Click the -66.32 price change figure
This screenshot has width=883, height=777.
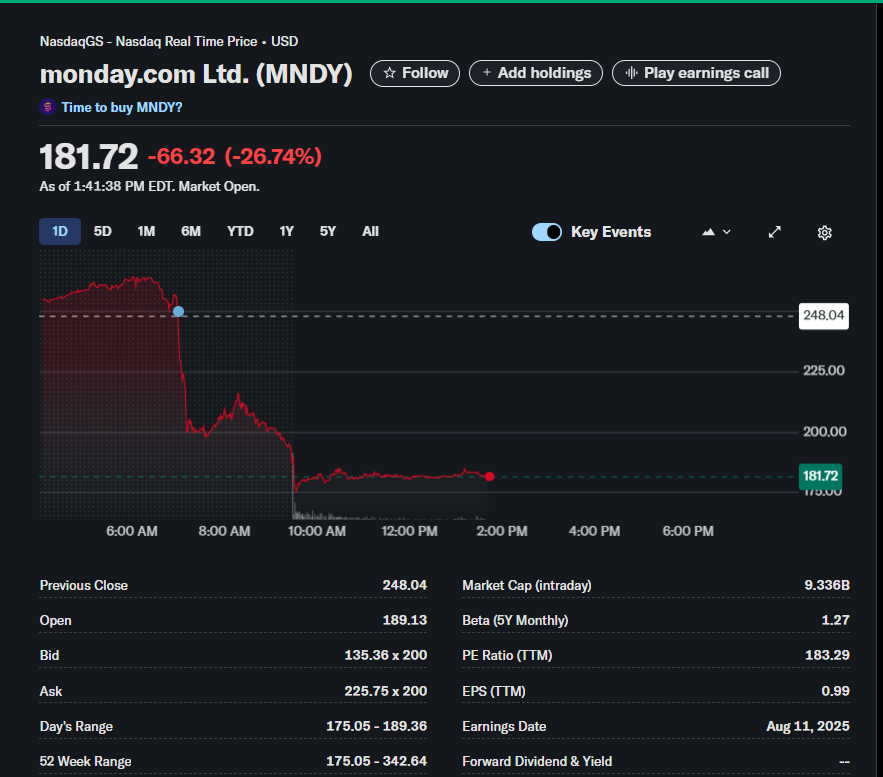click(x=181, y=157)
